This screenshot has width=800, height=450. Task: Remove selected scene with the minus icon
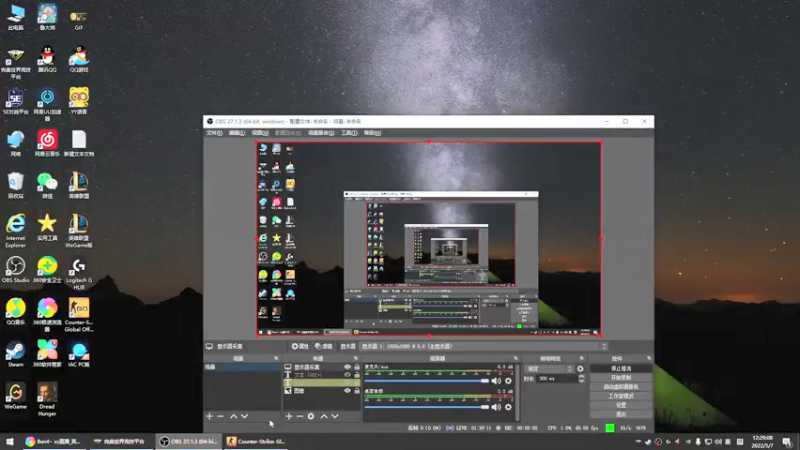220,416
